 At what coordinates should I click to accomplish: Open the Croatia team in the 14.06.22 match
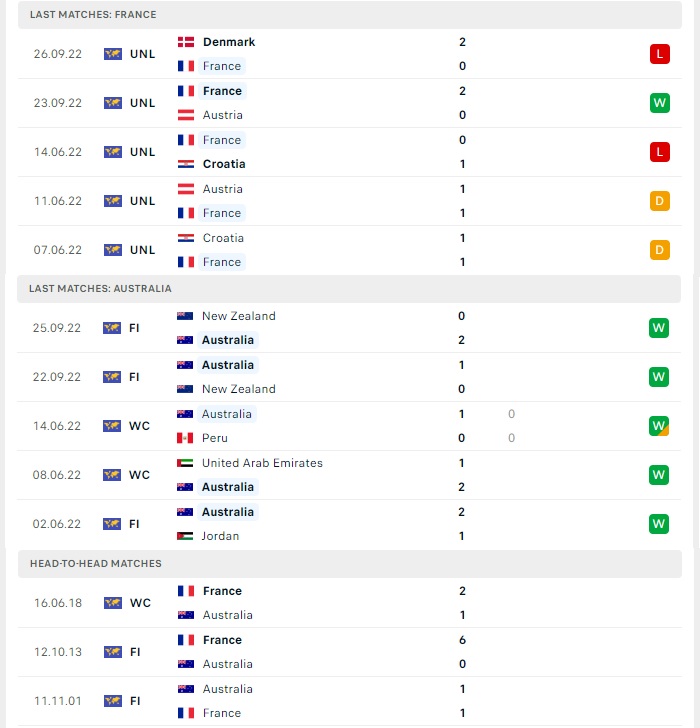click(x=224, y=164)
